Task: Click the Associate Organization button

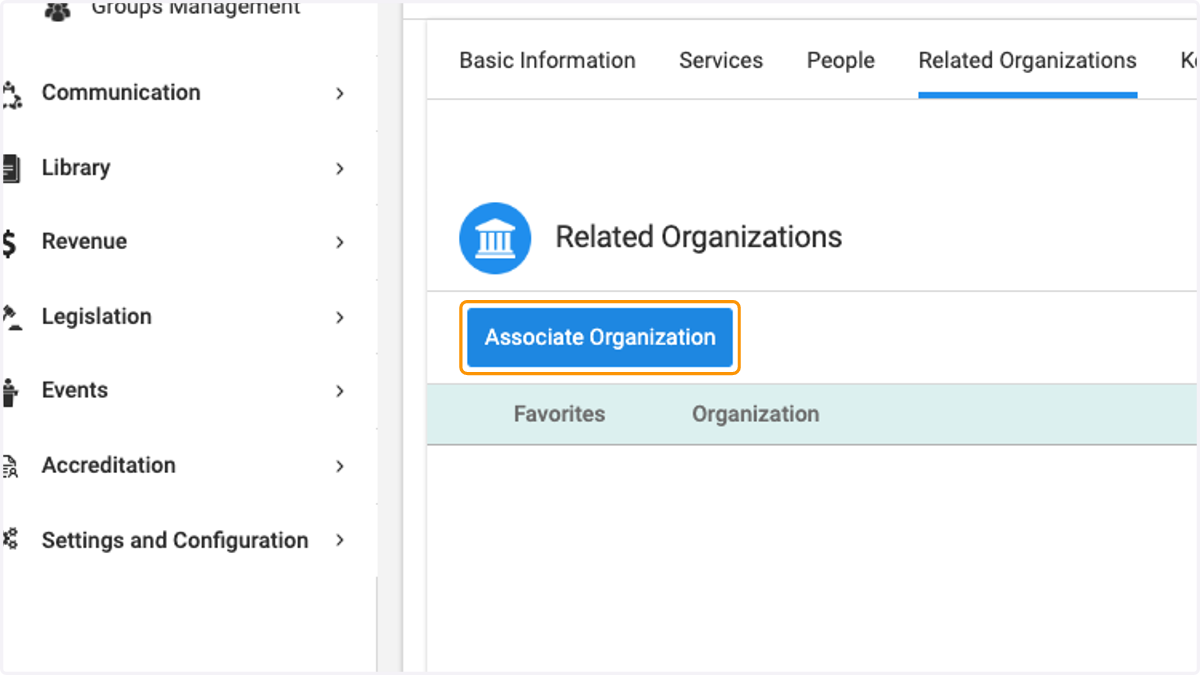Action: pyautogui.click(x=600, y=338)
